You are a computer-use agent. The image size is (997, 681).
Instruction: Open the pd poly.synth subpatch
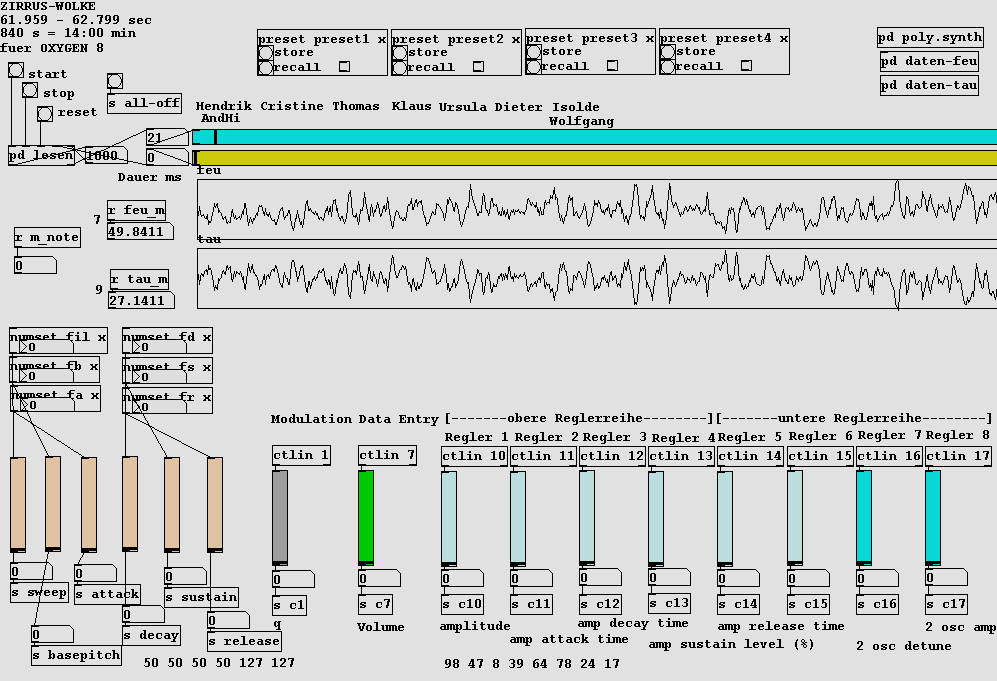point(930,38)
